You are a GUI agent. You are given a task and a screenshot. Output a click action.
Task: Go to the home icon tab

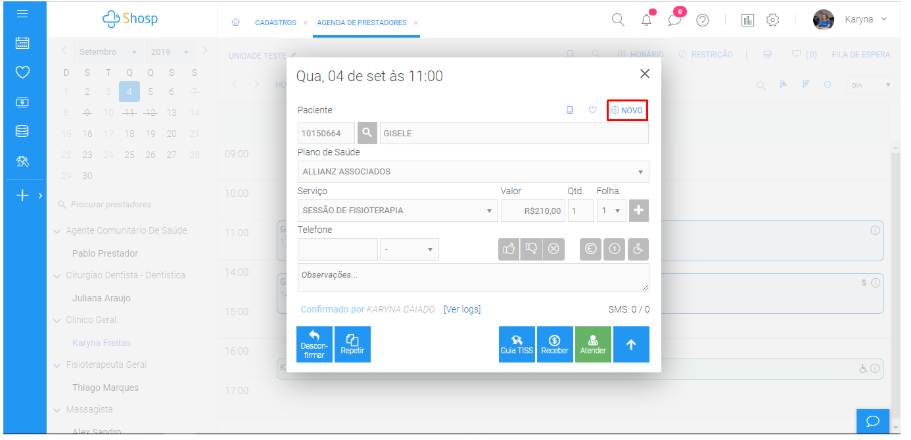[x=235, y=23]
